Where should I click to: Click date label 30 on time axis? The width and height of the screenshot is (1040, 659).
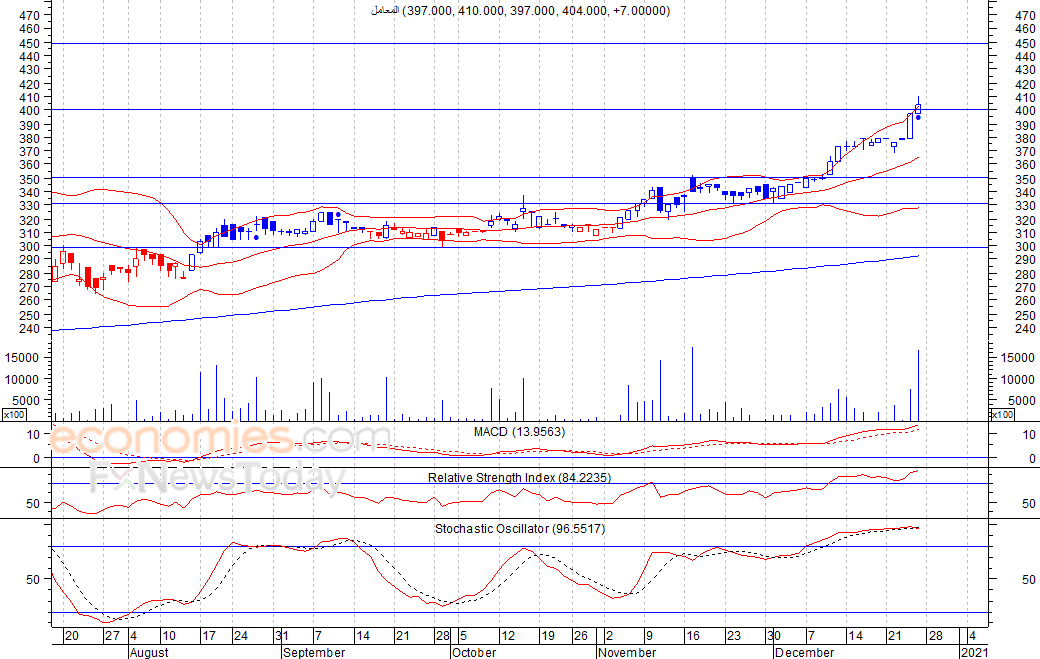(773, 636)
